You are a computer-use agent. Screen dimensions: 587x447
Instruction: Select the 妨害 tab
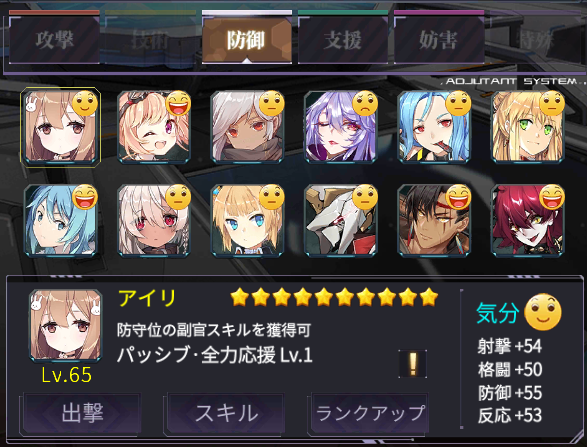[x=438, y=39]
